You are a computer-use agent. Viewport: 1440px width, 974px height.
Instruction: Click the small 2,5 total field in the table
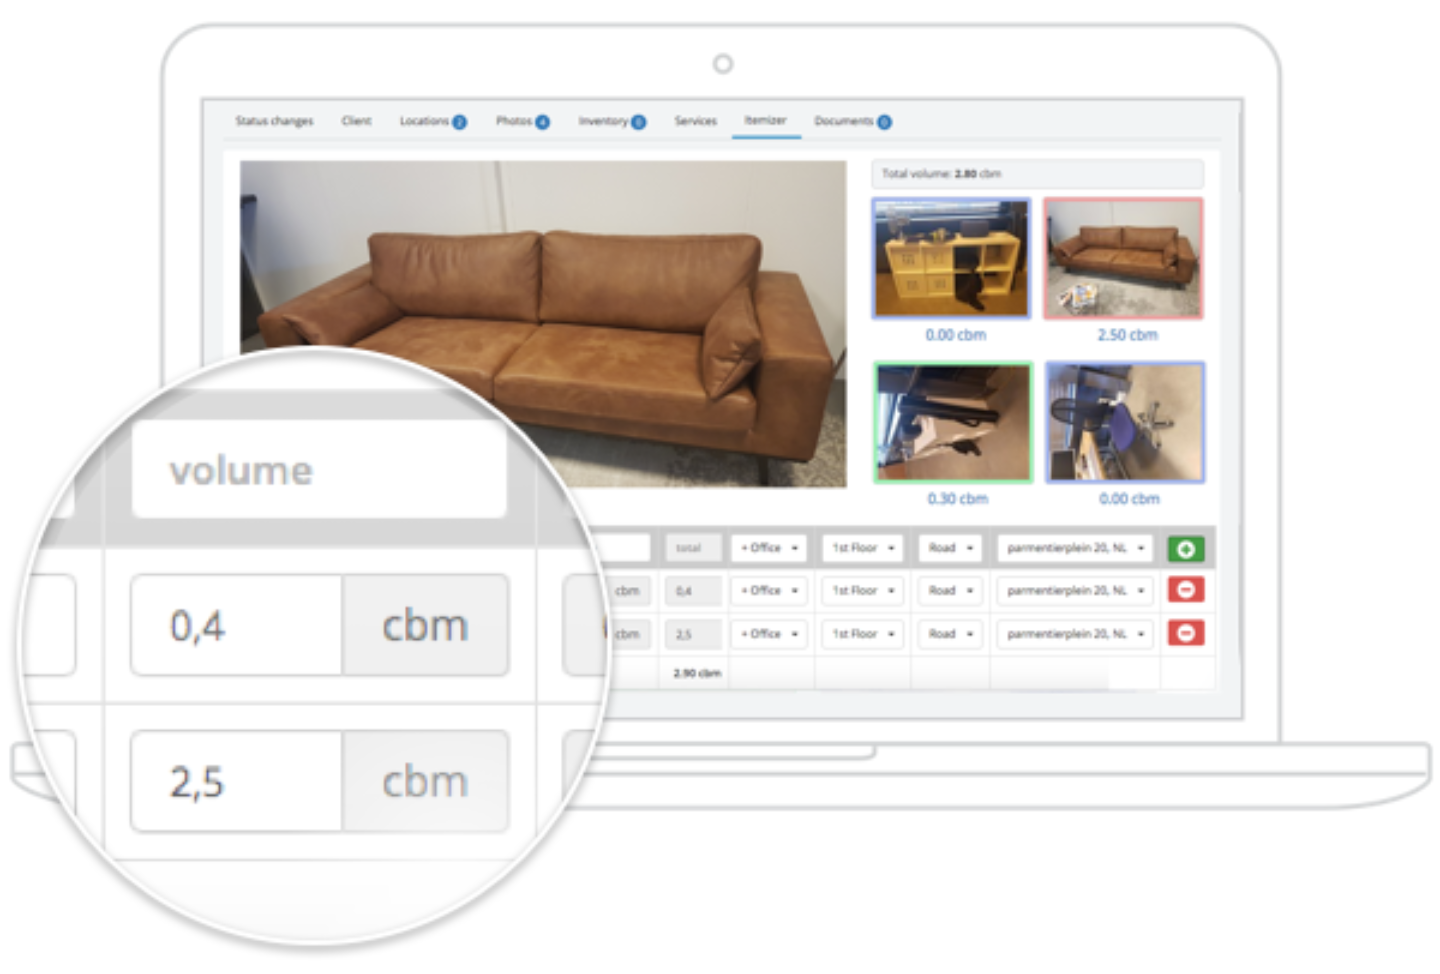[x=692, y=634]
